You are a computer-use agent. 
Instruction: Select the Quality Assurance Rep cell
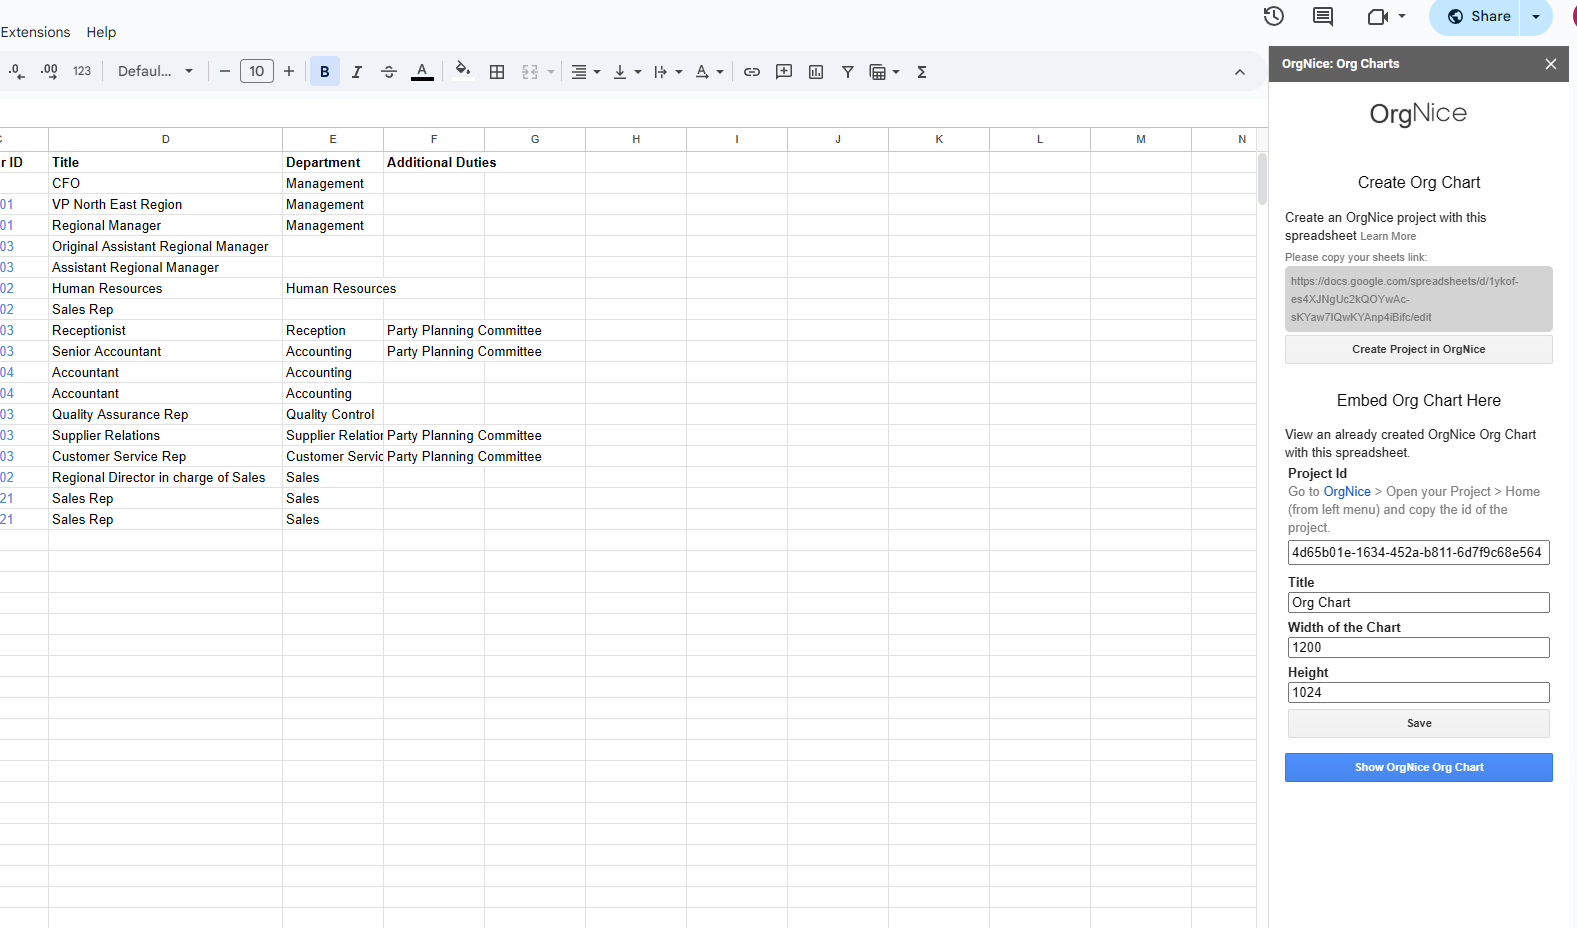click(x=166, y=414)
